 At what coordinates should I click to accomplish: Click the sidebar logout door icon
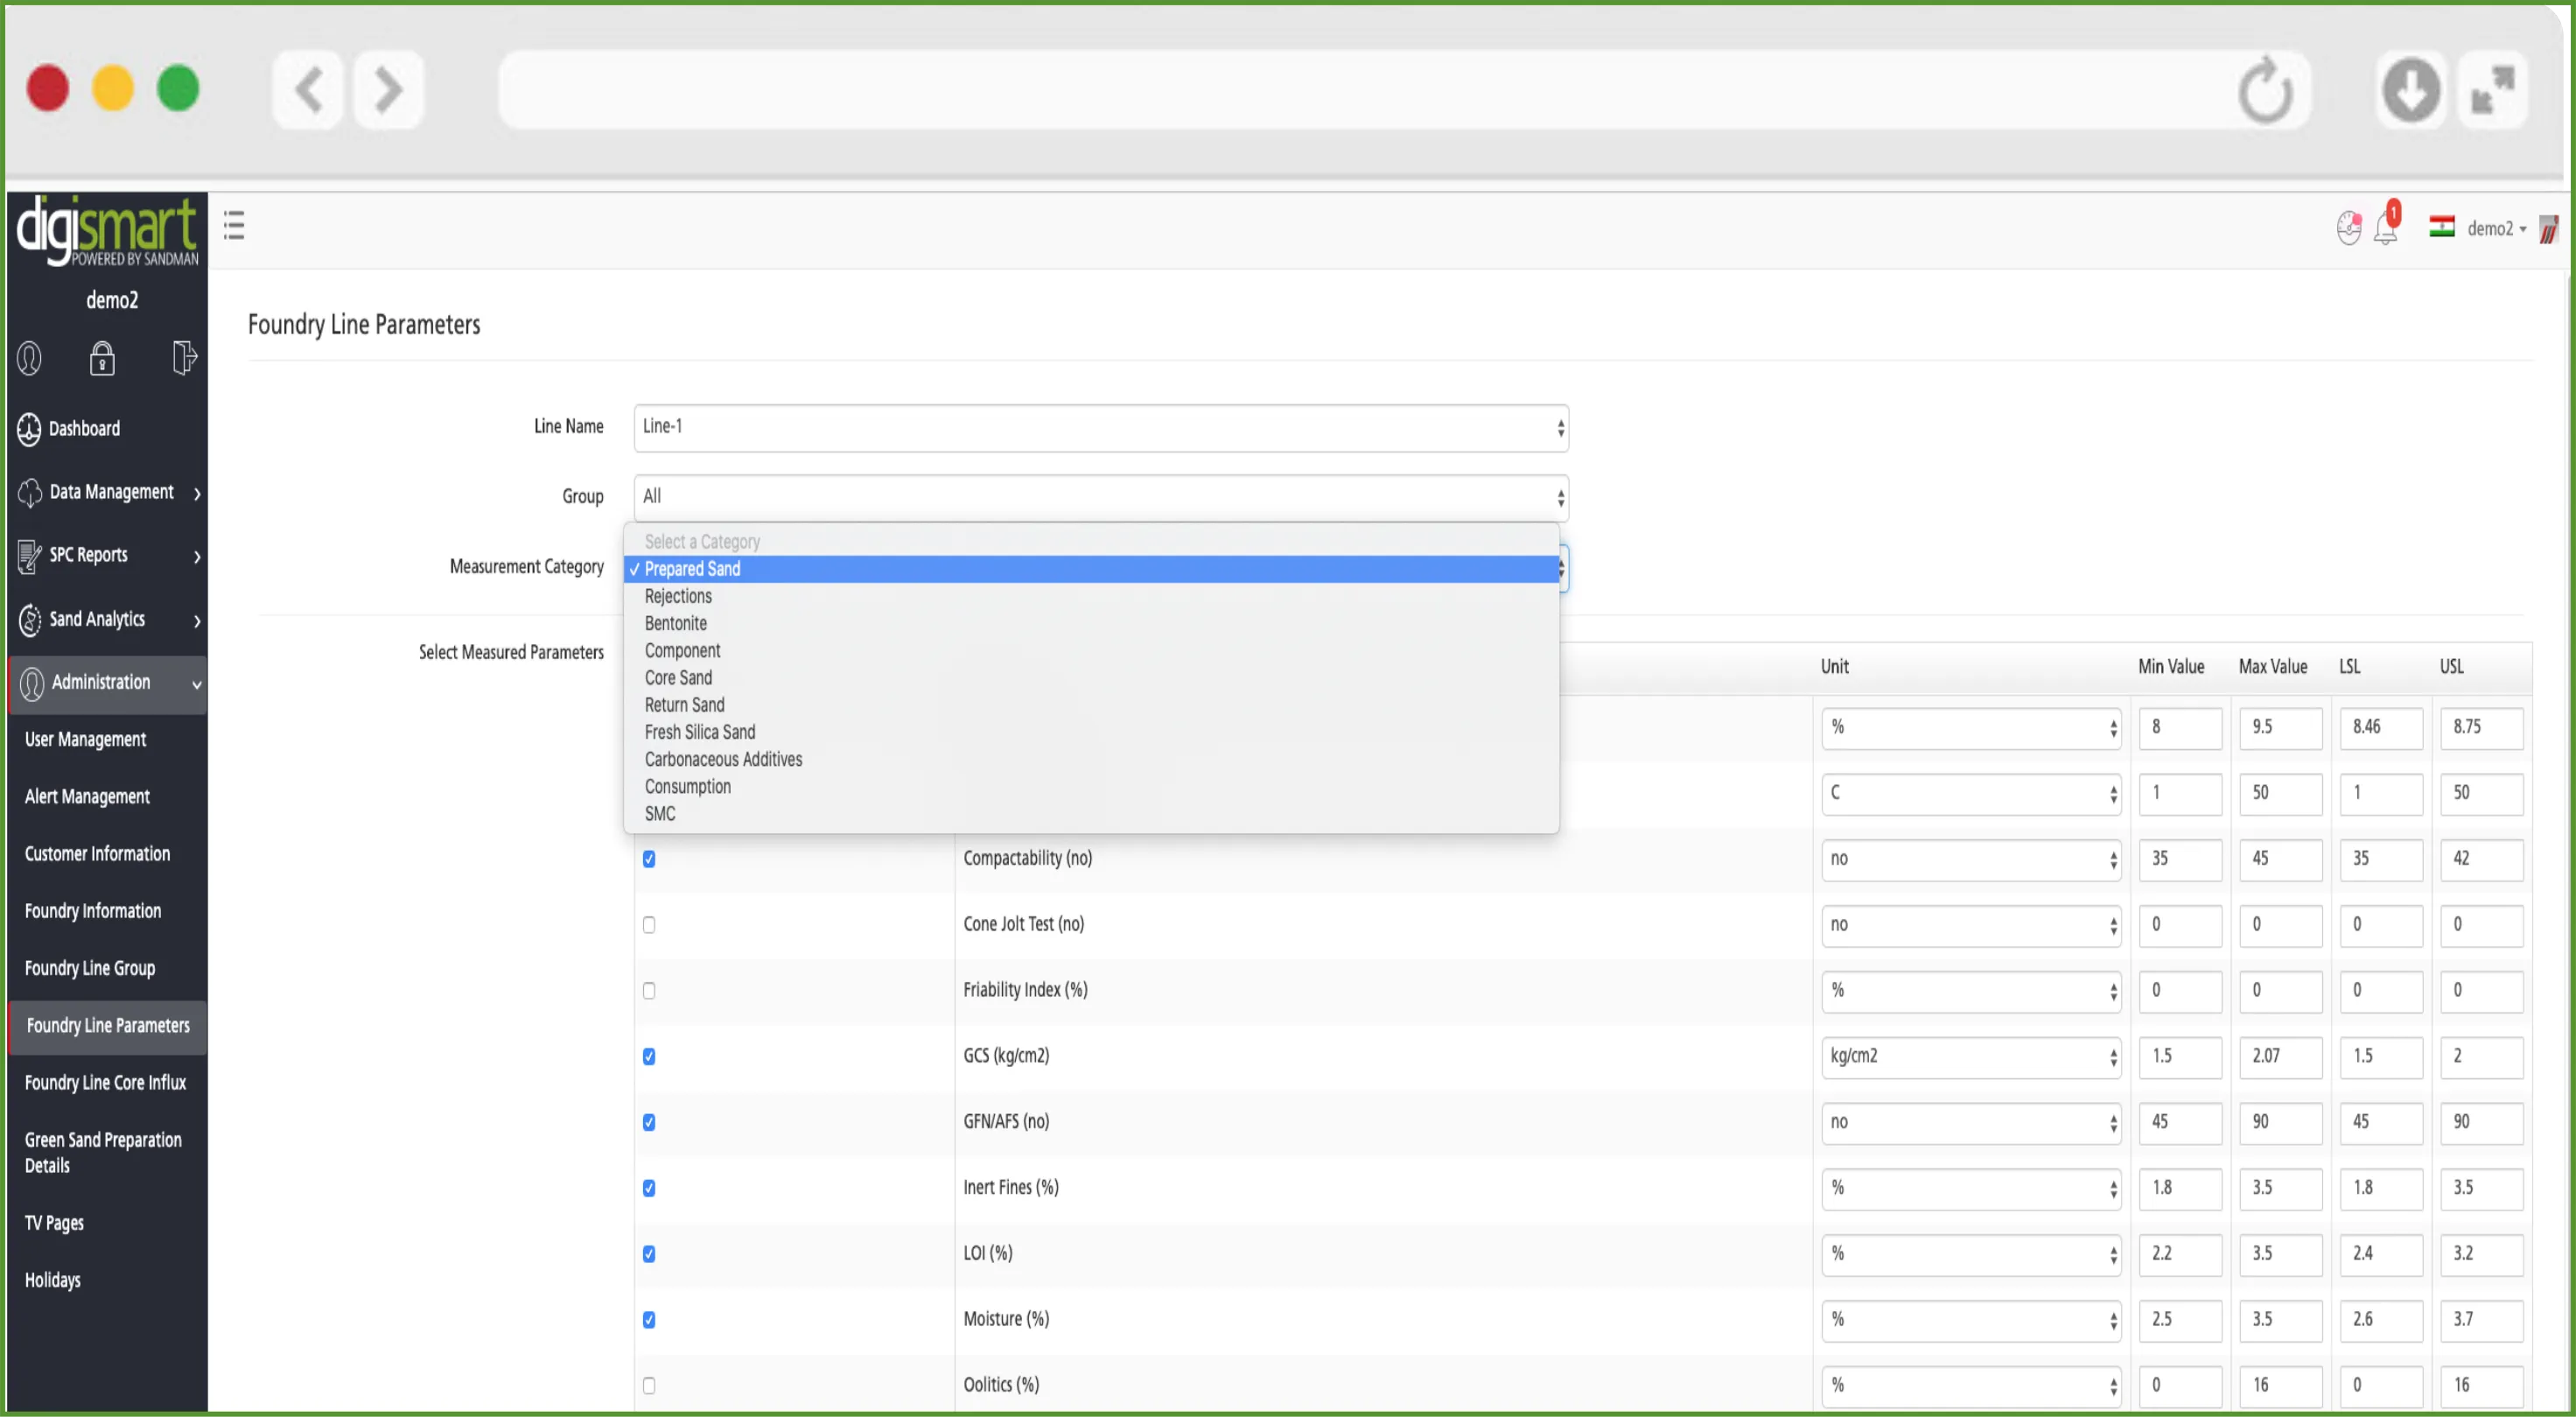183,358
